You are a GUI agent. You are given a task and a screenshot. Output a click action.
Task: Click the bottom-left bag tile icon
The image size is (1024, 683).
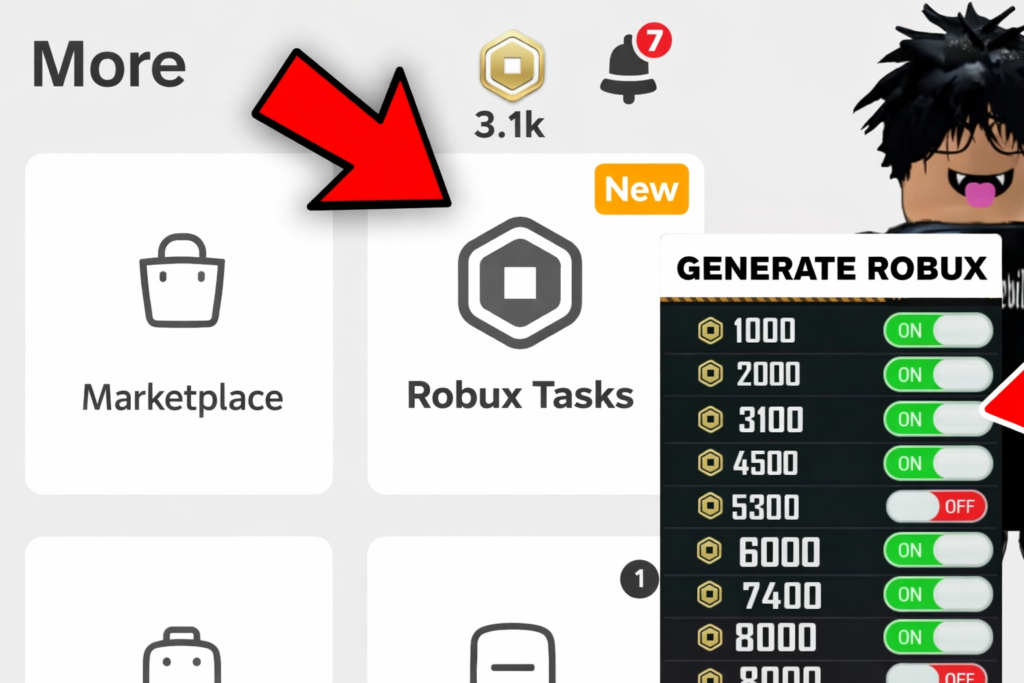coord(182,655)
